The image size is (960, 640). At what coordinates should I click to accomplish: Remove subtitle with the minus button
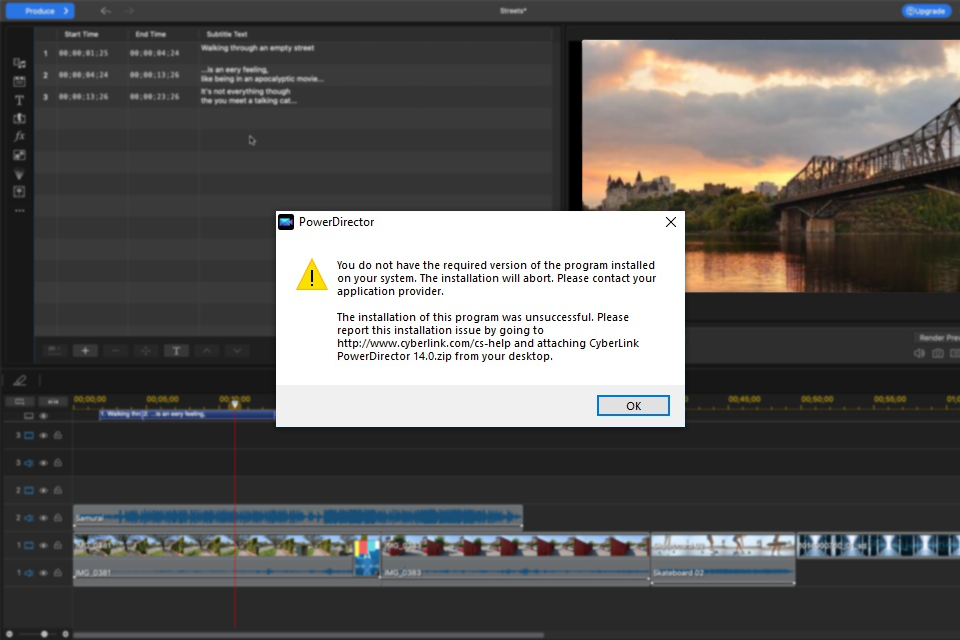pos(115,350)
